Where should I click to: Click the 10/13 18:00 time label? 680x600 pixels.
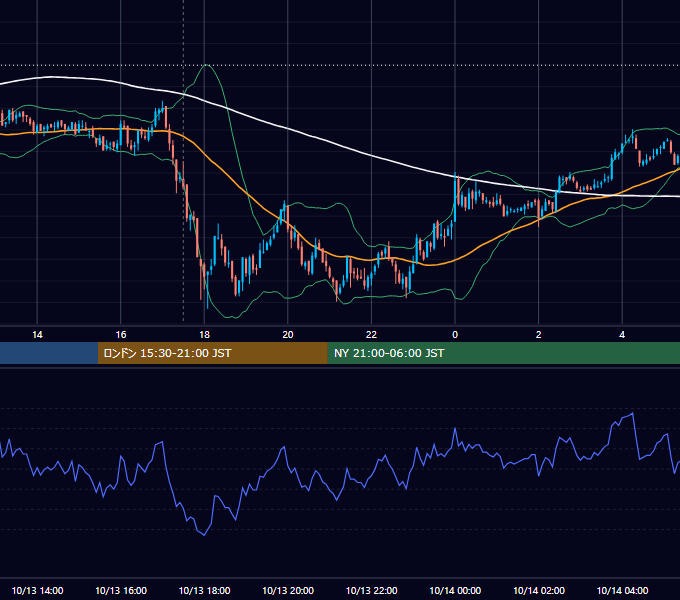coord(204,590)
